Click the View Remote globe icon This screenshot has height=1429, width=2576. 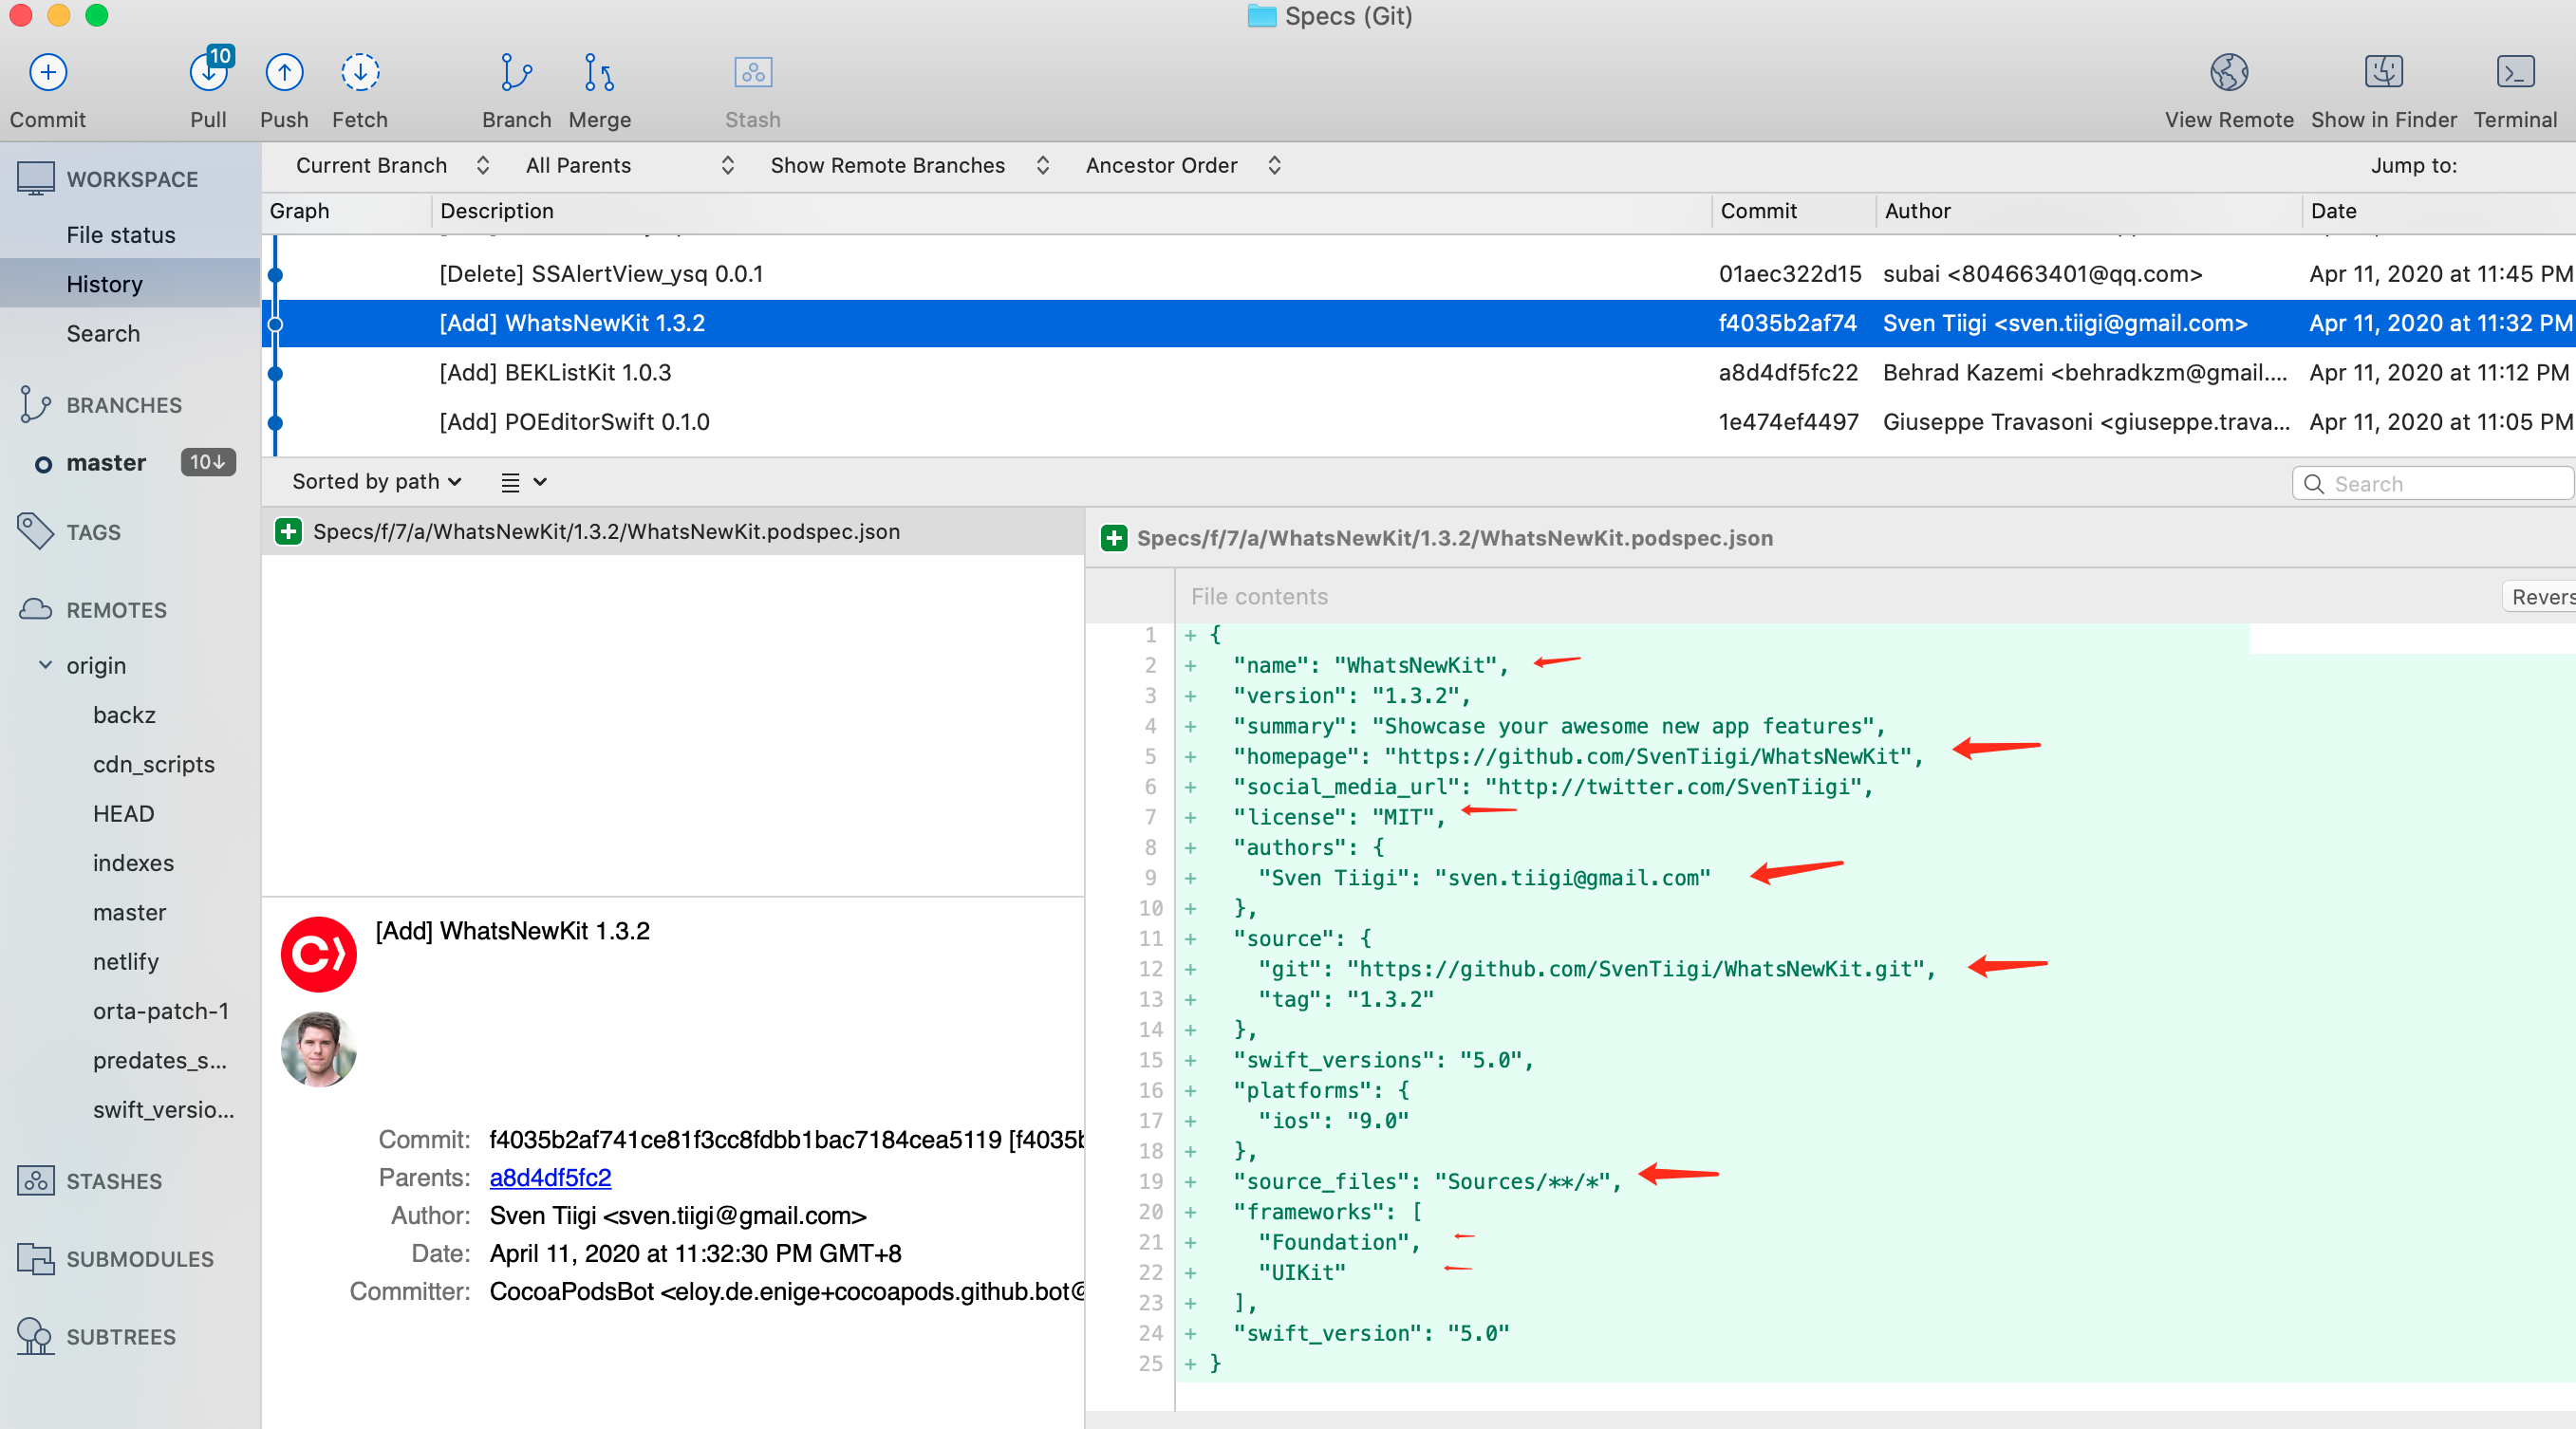click(2228, 73)
